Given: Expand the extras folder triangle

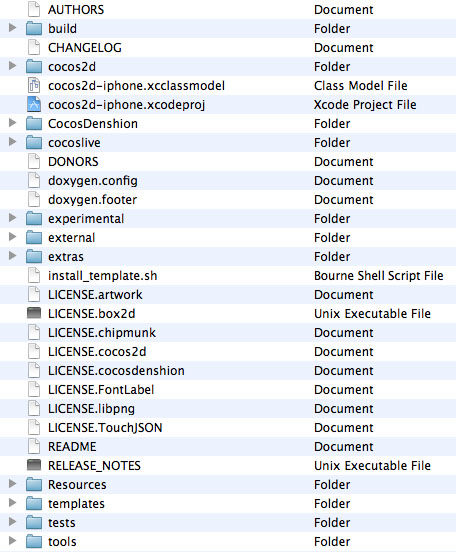Looking at the screenshot, I should pos(12,256).
